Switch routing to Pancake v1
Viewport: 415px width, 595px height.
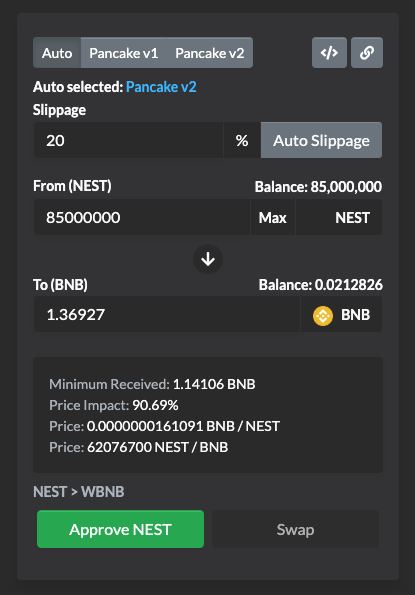tap(124, 53)
